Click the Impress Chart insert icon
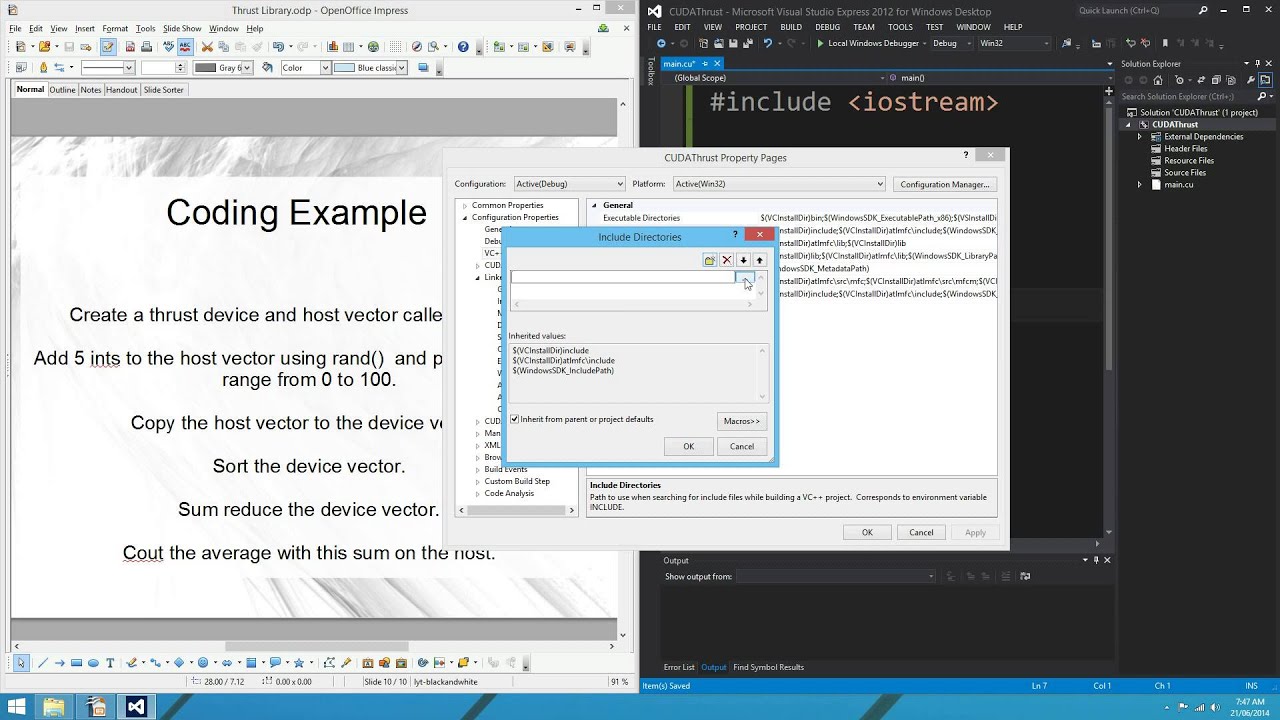The height and width of the screenshot is (720, 1280). [x=332, y=46]
